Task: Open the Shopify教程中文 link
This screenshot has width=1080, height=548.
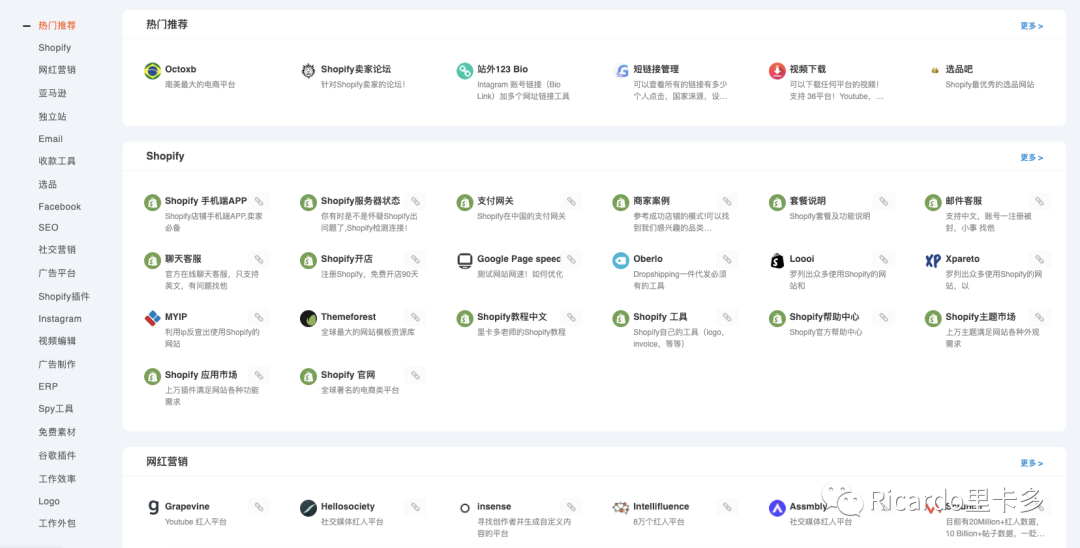Action: coord(512,317)
